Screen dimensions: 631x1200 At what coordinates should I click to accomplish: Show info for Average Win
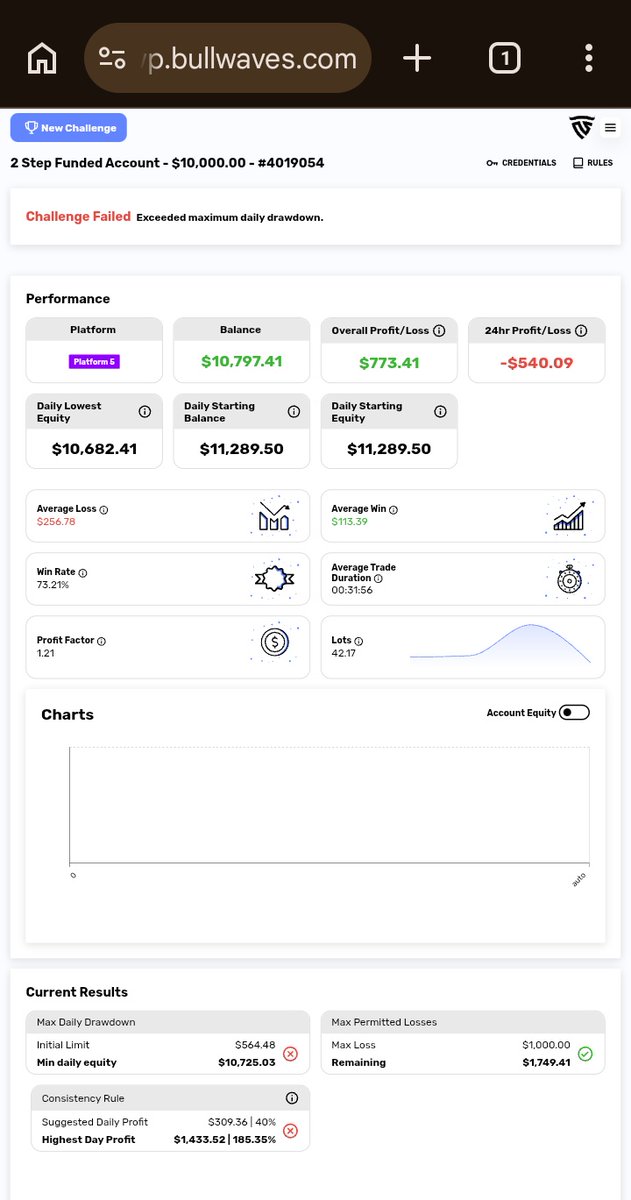click(x=393, y=510)
